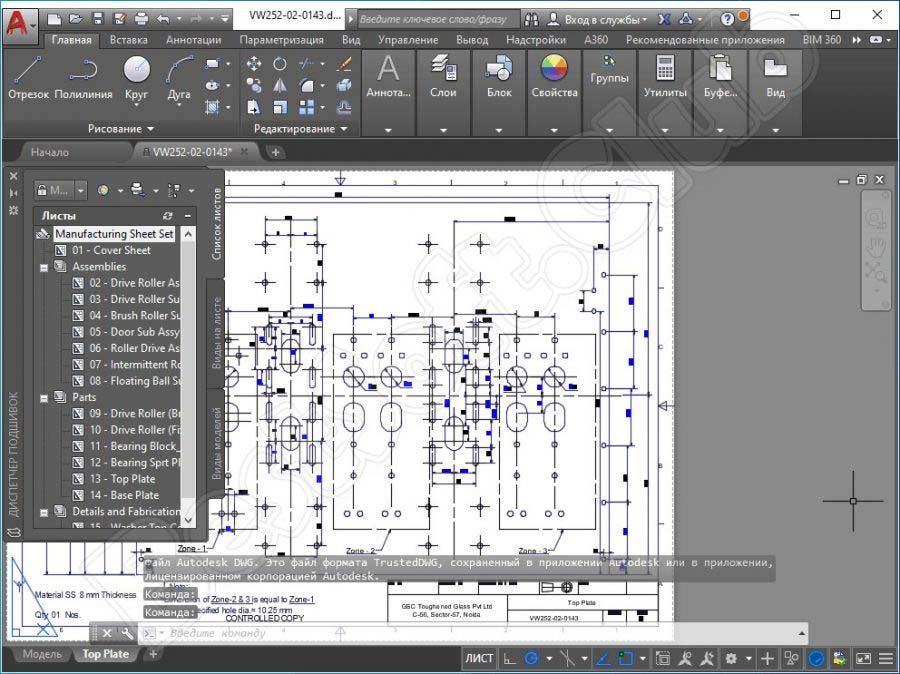Expand the Свойства panel dropdown arrow
Viewport: 900px width, 674px height.
coord(554,130)
